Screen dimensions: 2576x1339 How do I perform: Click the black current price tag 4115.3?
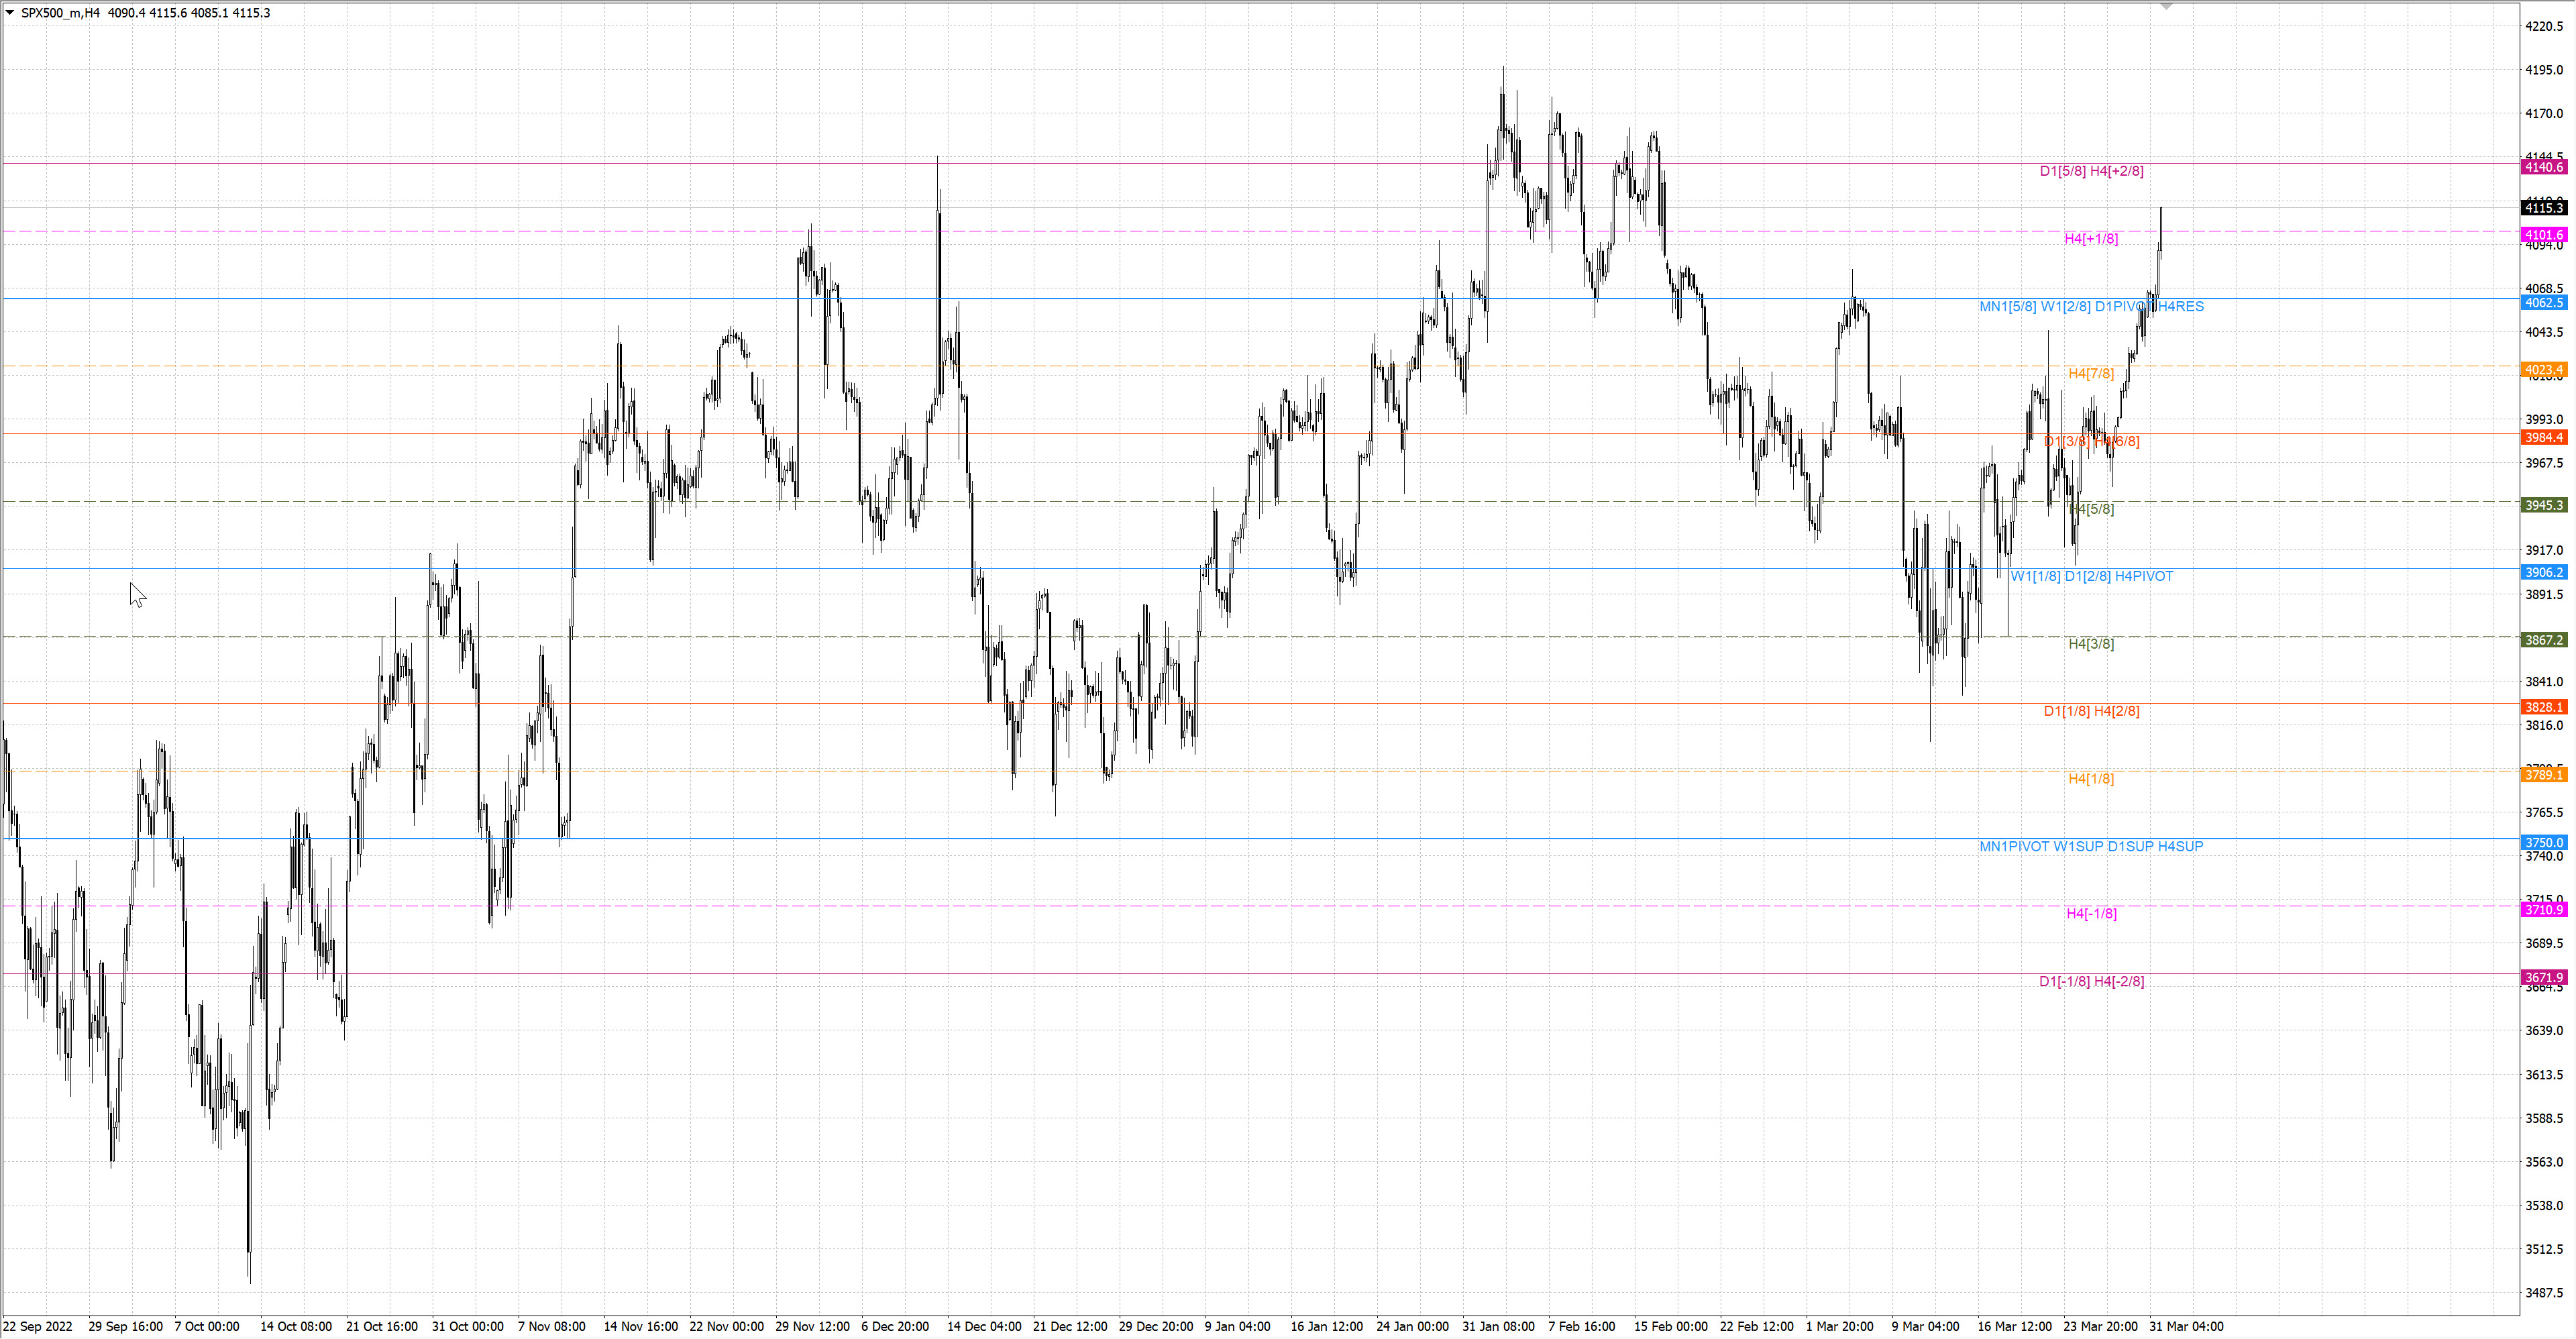tap(2543, 208)
